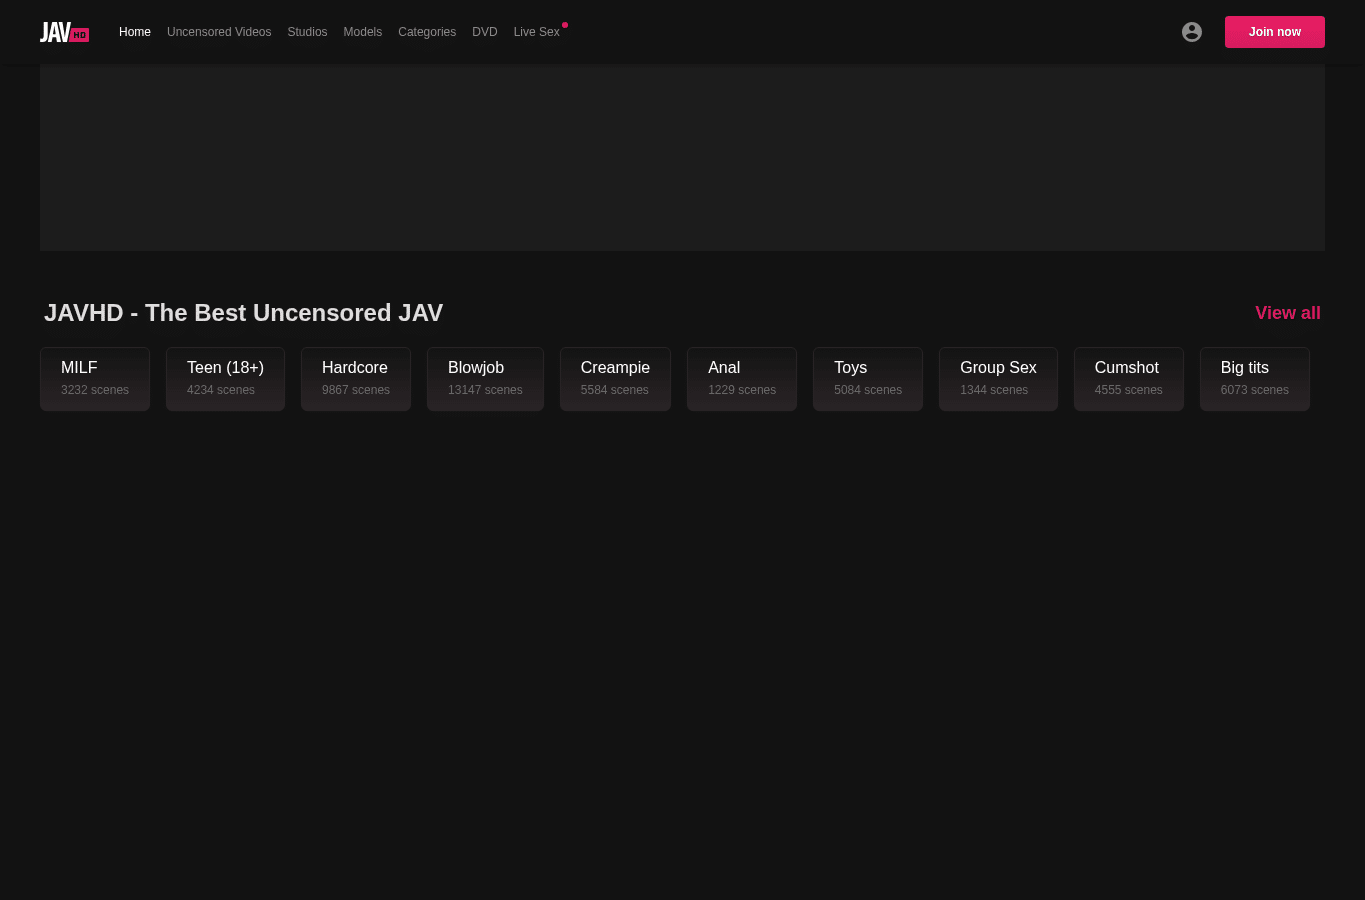Select the MILF category card
The image size is (1365, 900).
tap(95, 379)
